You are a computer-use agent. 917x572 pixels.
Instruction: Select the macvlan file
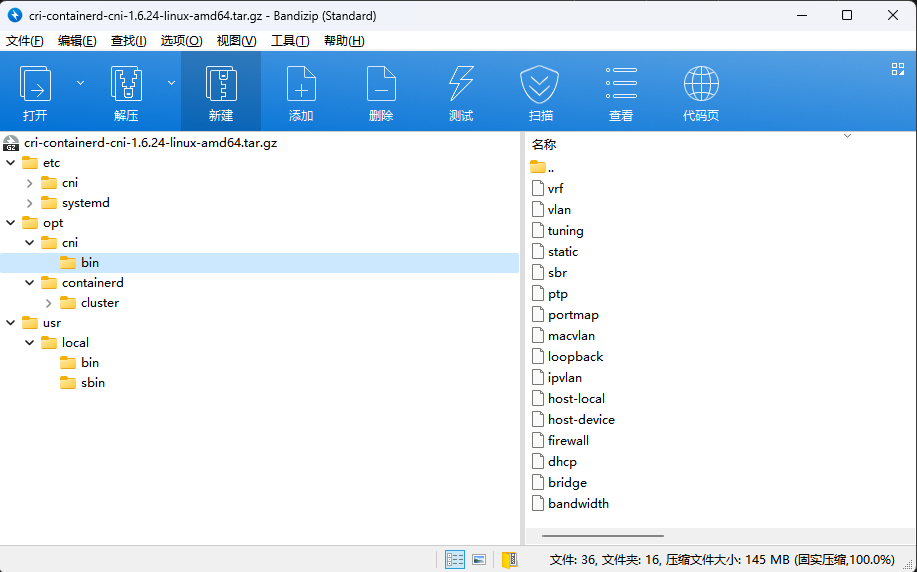pos(564,336)
